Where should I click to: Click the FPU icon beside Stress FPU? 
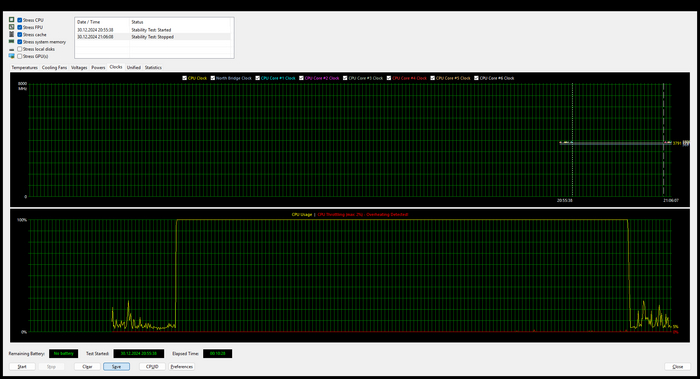(12, 27)
